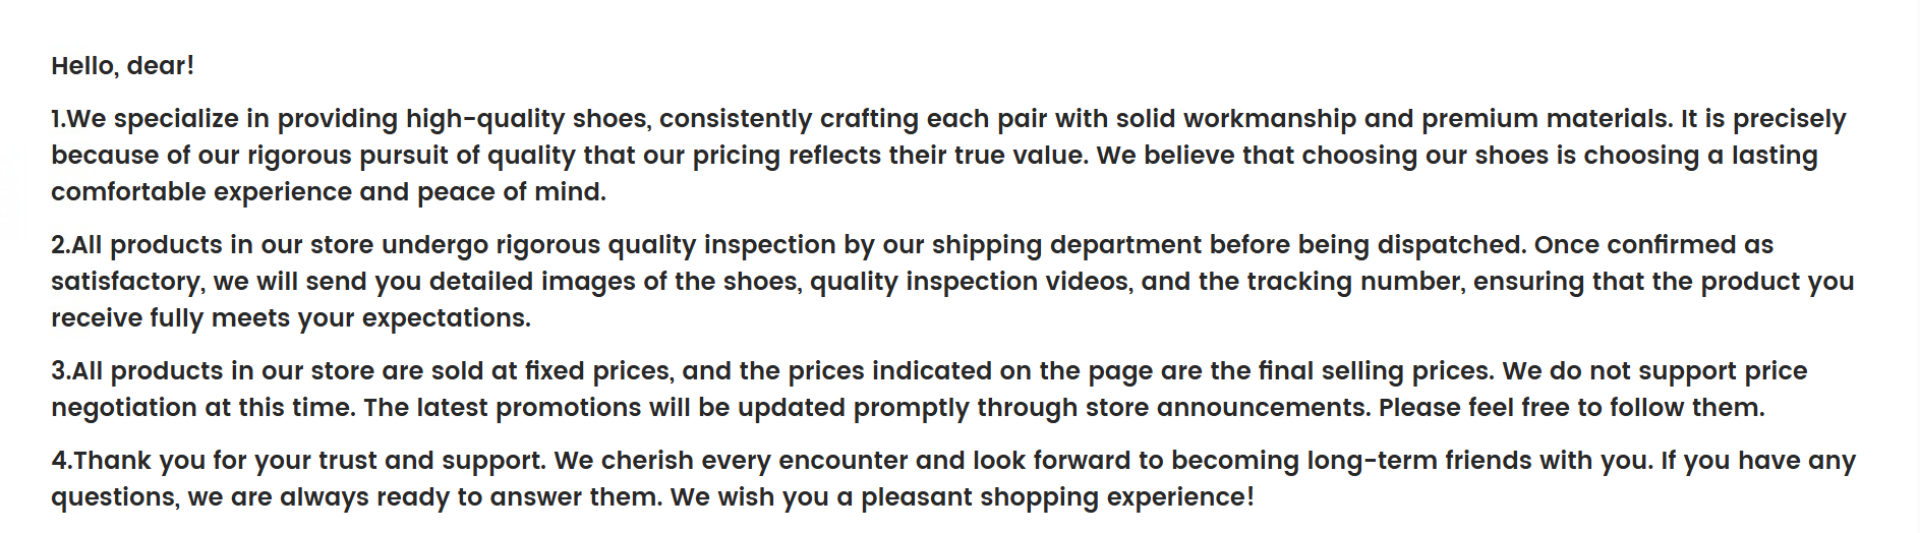
Task: Click the words 'shipping department'
Action: 1066,245
